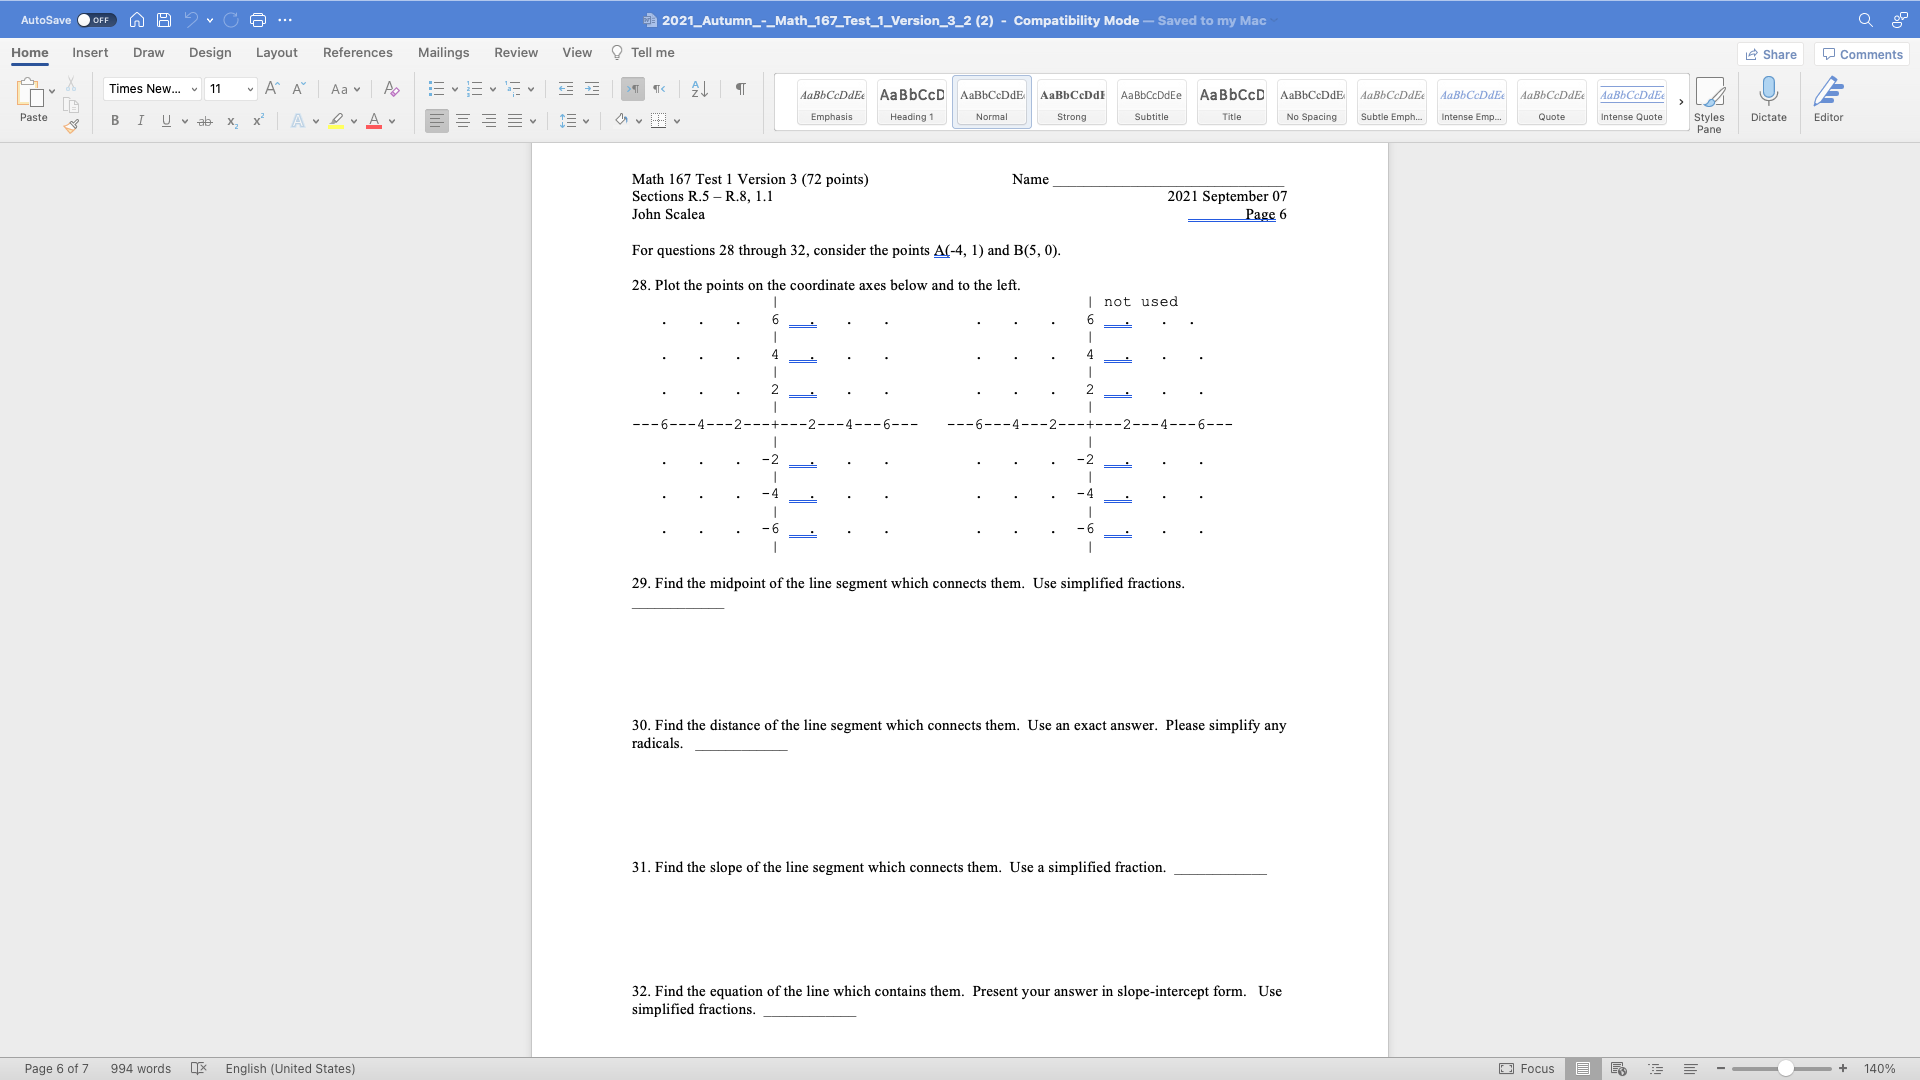Click the Clear Formatting icon
This screenshot has width=1920, height=1080.
[392, 89]
